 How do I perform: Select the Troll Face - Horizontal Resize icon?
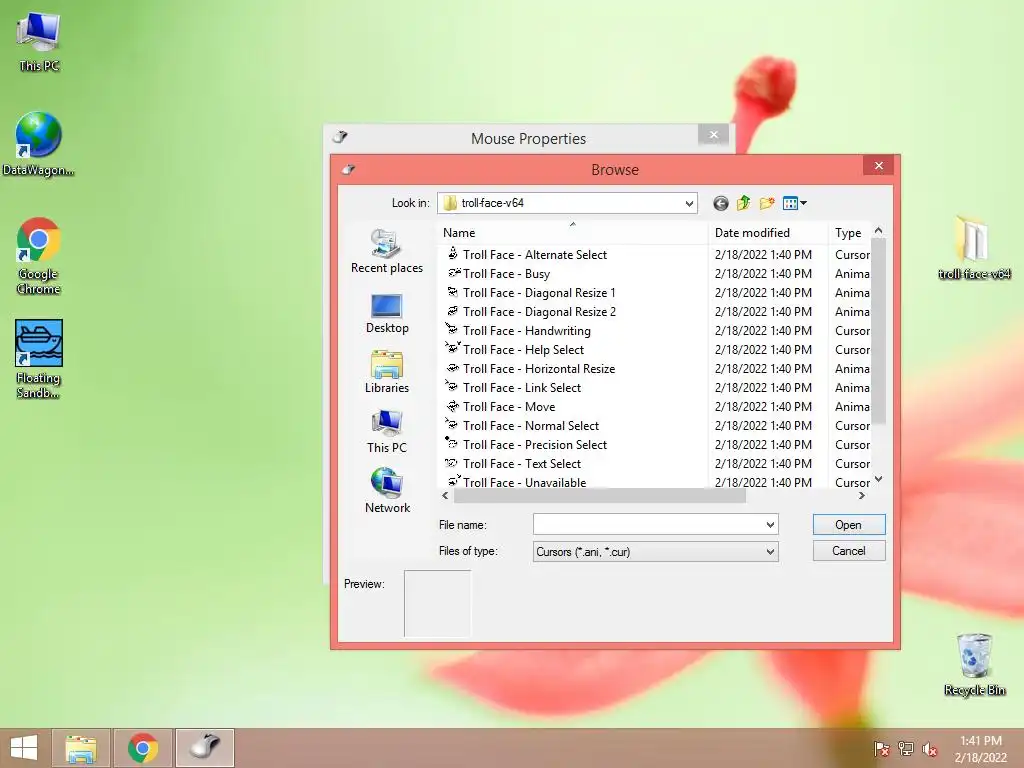[453, 368]
